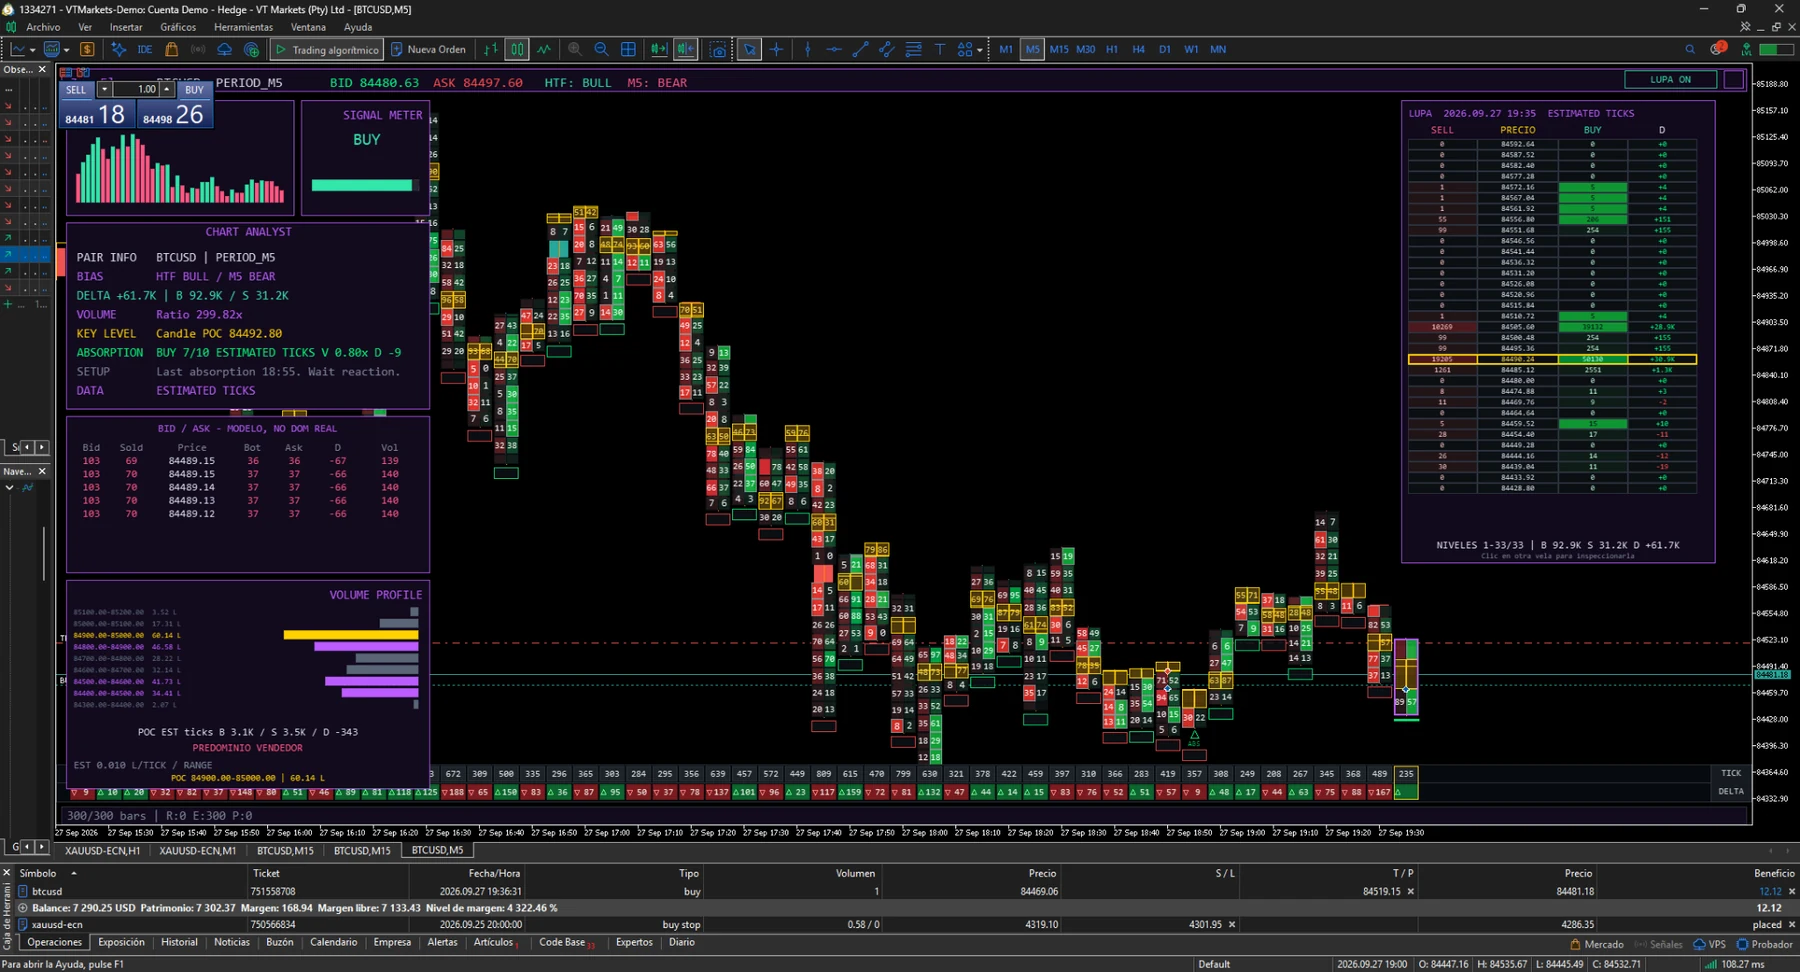The width and height of the screenshot is (1800, 972).
Task: Increase lot volume with up arrow
Action: [x=166, y=89]
